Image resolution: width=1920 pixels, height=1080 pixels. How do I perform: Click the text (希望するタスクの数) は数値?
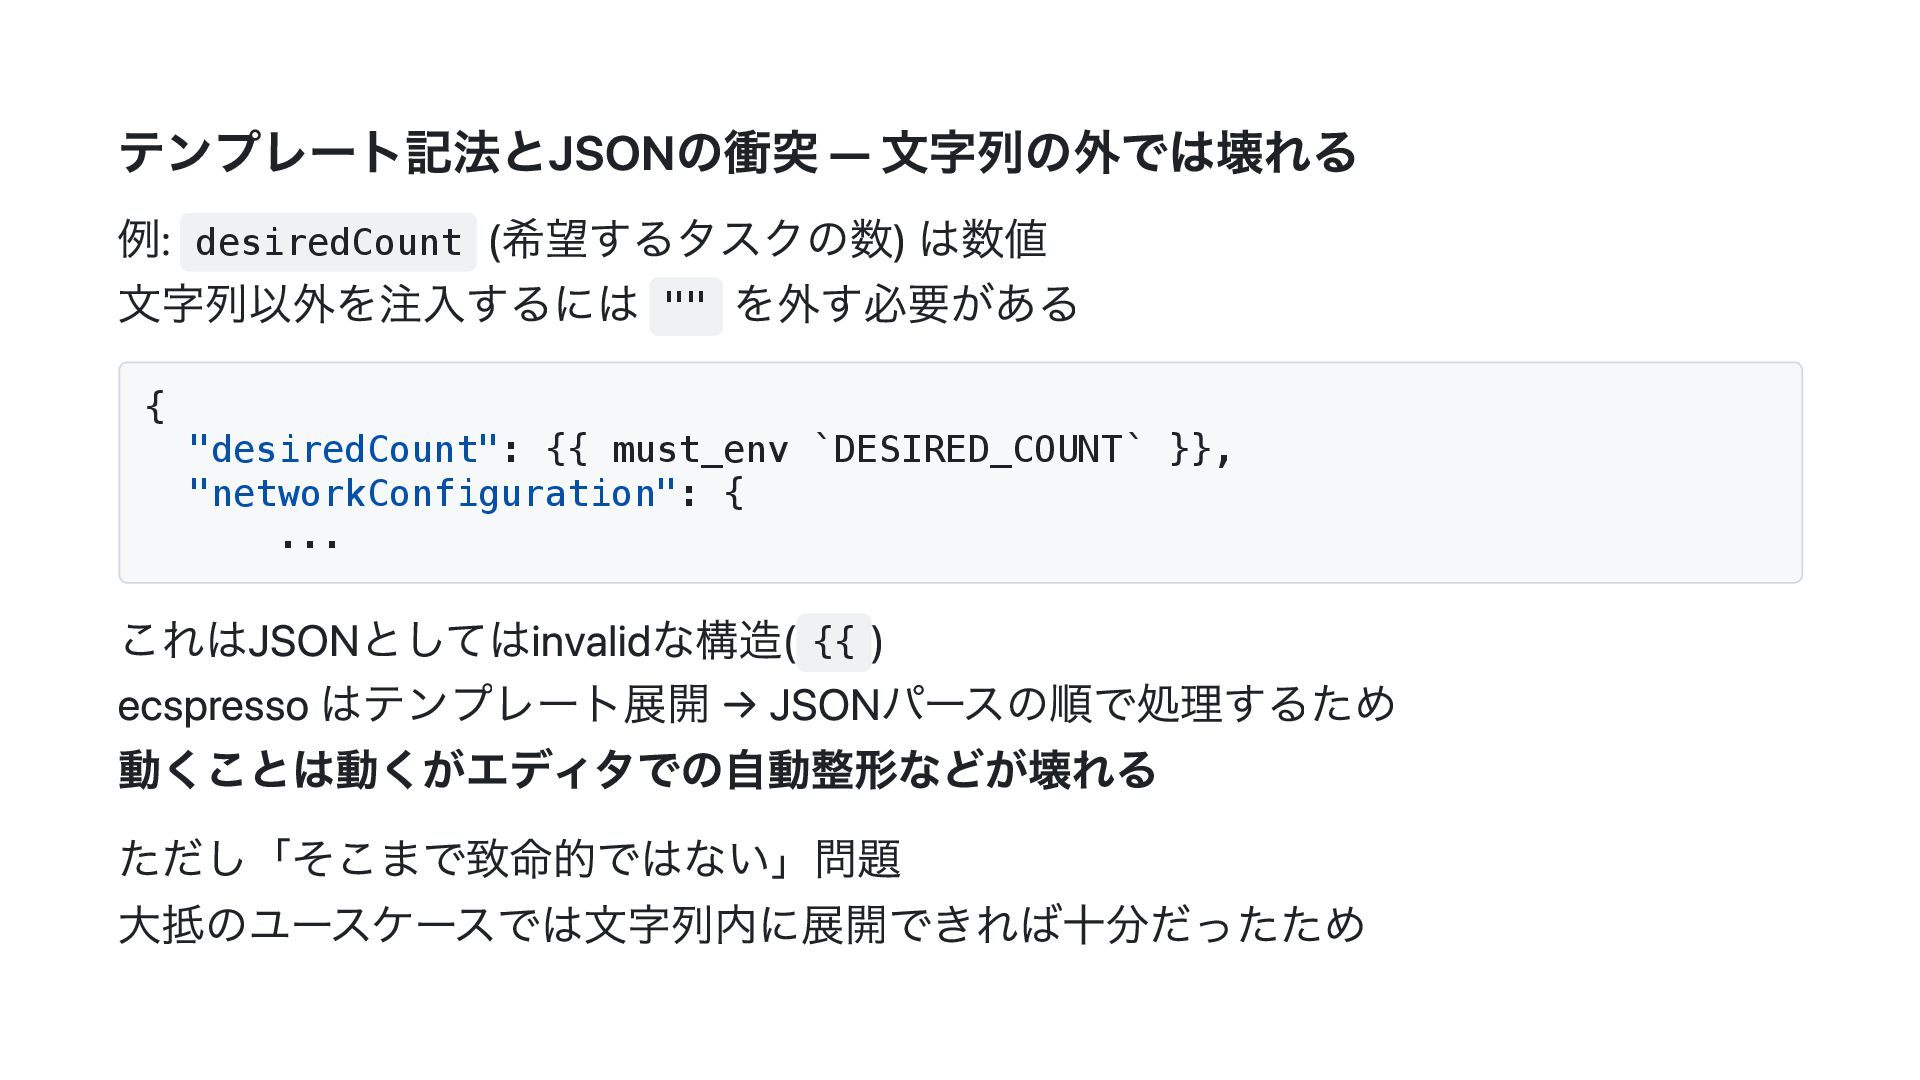[x=767, y=240]
